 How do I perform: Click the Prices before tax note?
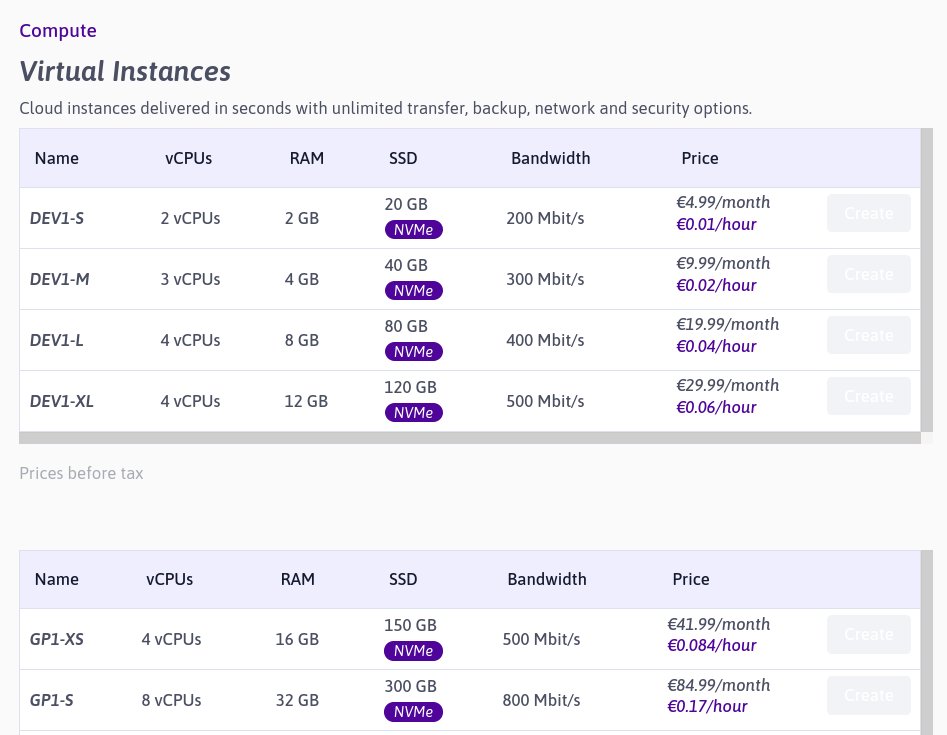pos(82,473)
